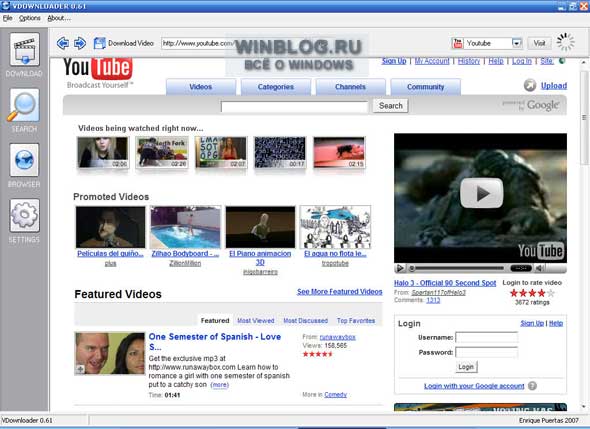Select the Most Viewed tab
590x429 pixels.
pyautogui.click(x=255, y=321)
